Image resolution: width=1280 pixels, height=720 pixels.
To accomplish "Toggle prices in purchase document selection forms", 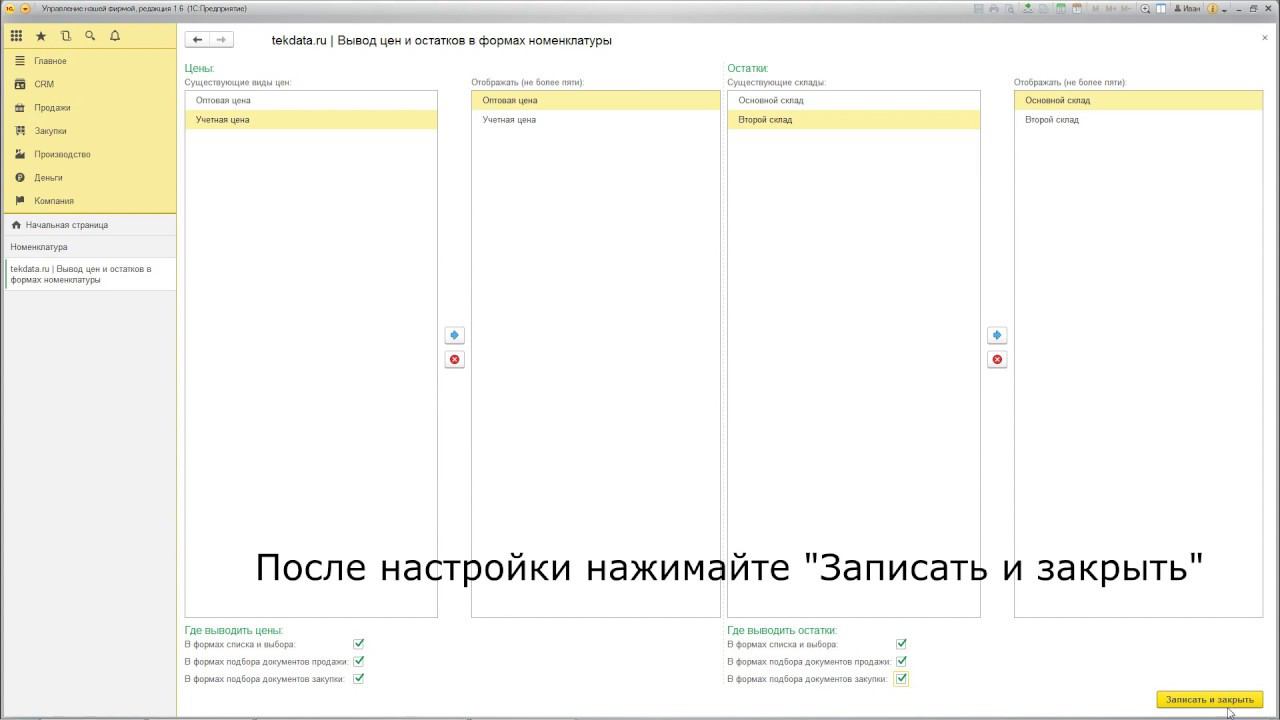I will coord(359,678).
